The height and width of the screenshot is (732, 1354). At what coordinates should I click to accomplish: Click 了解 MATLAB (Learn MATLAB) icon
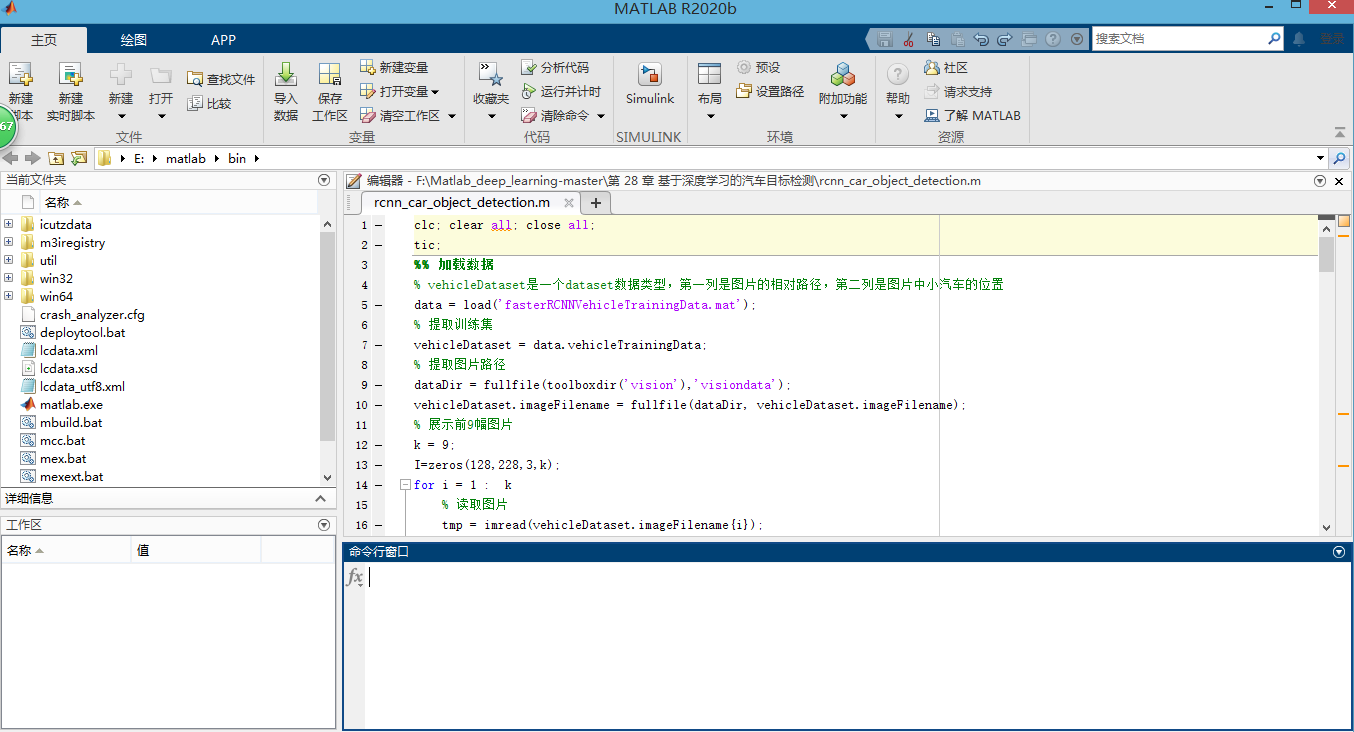click(932, 115)
